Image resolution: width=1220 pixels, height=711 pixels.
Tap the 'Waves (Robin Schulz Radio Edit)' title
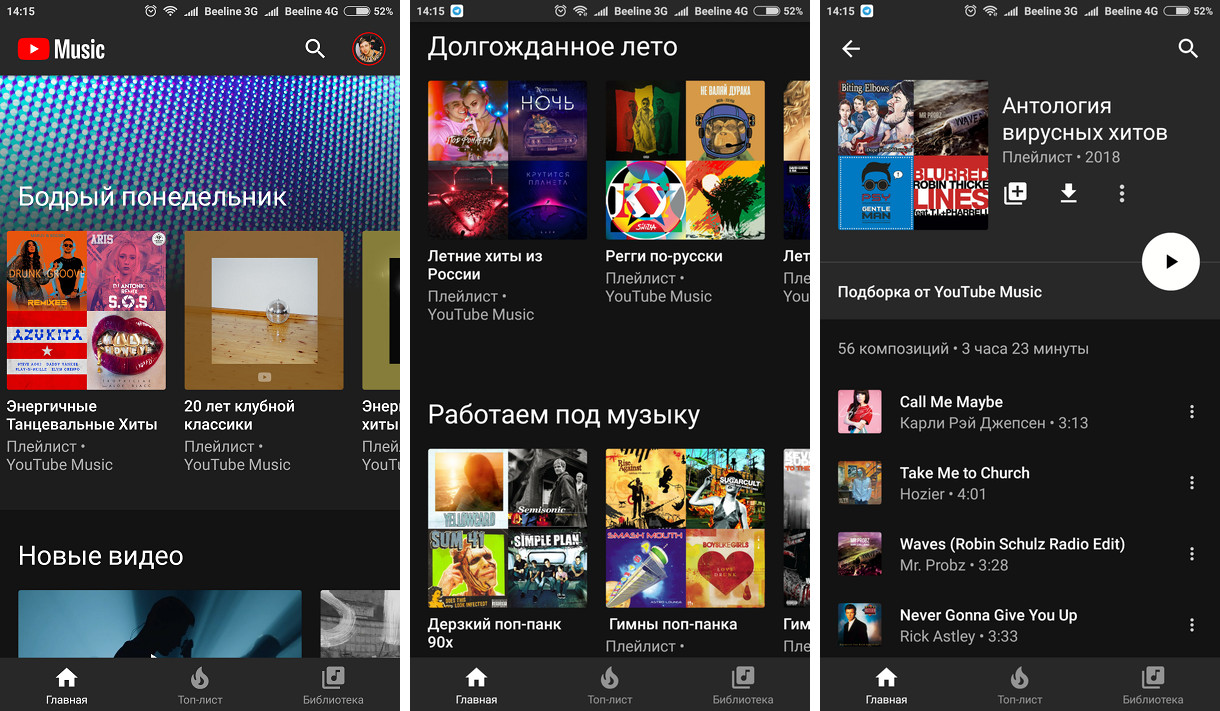point(1012,543)
